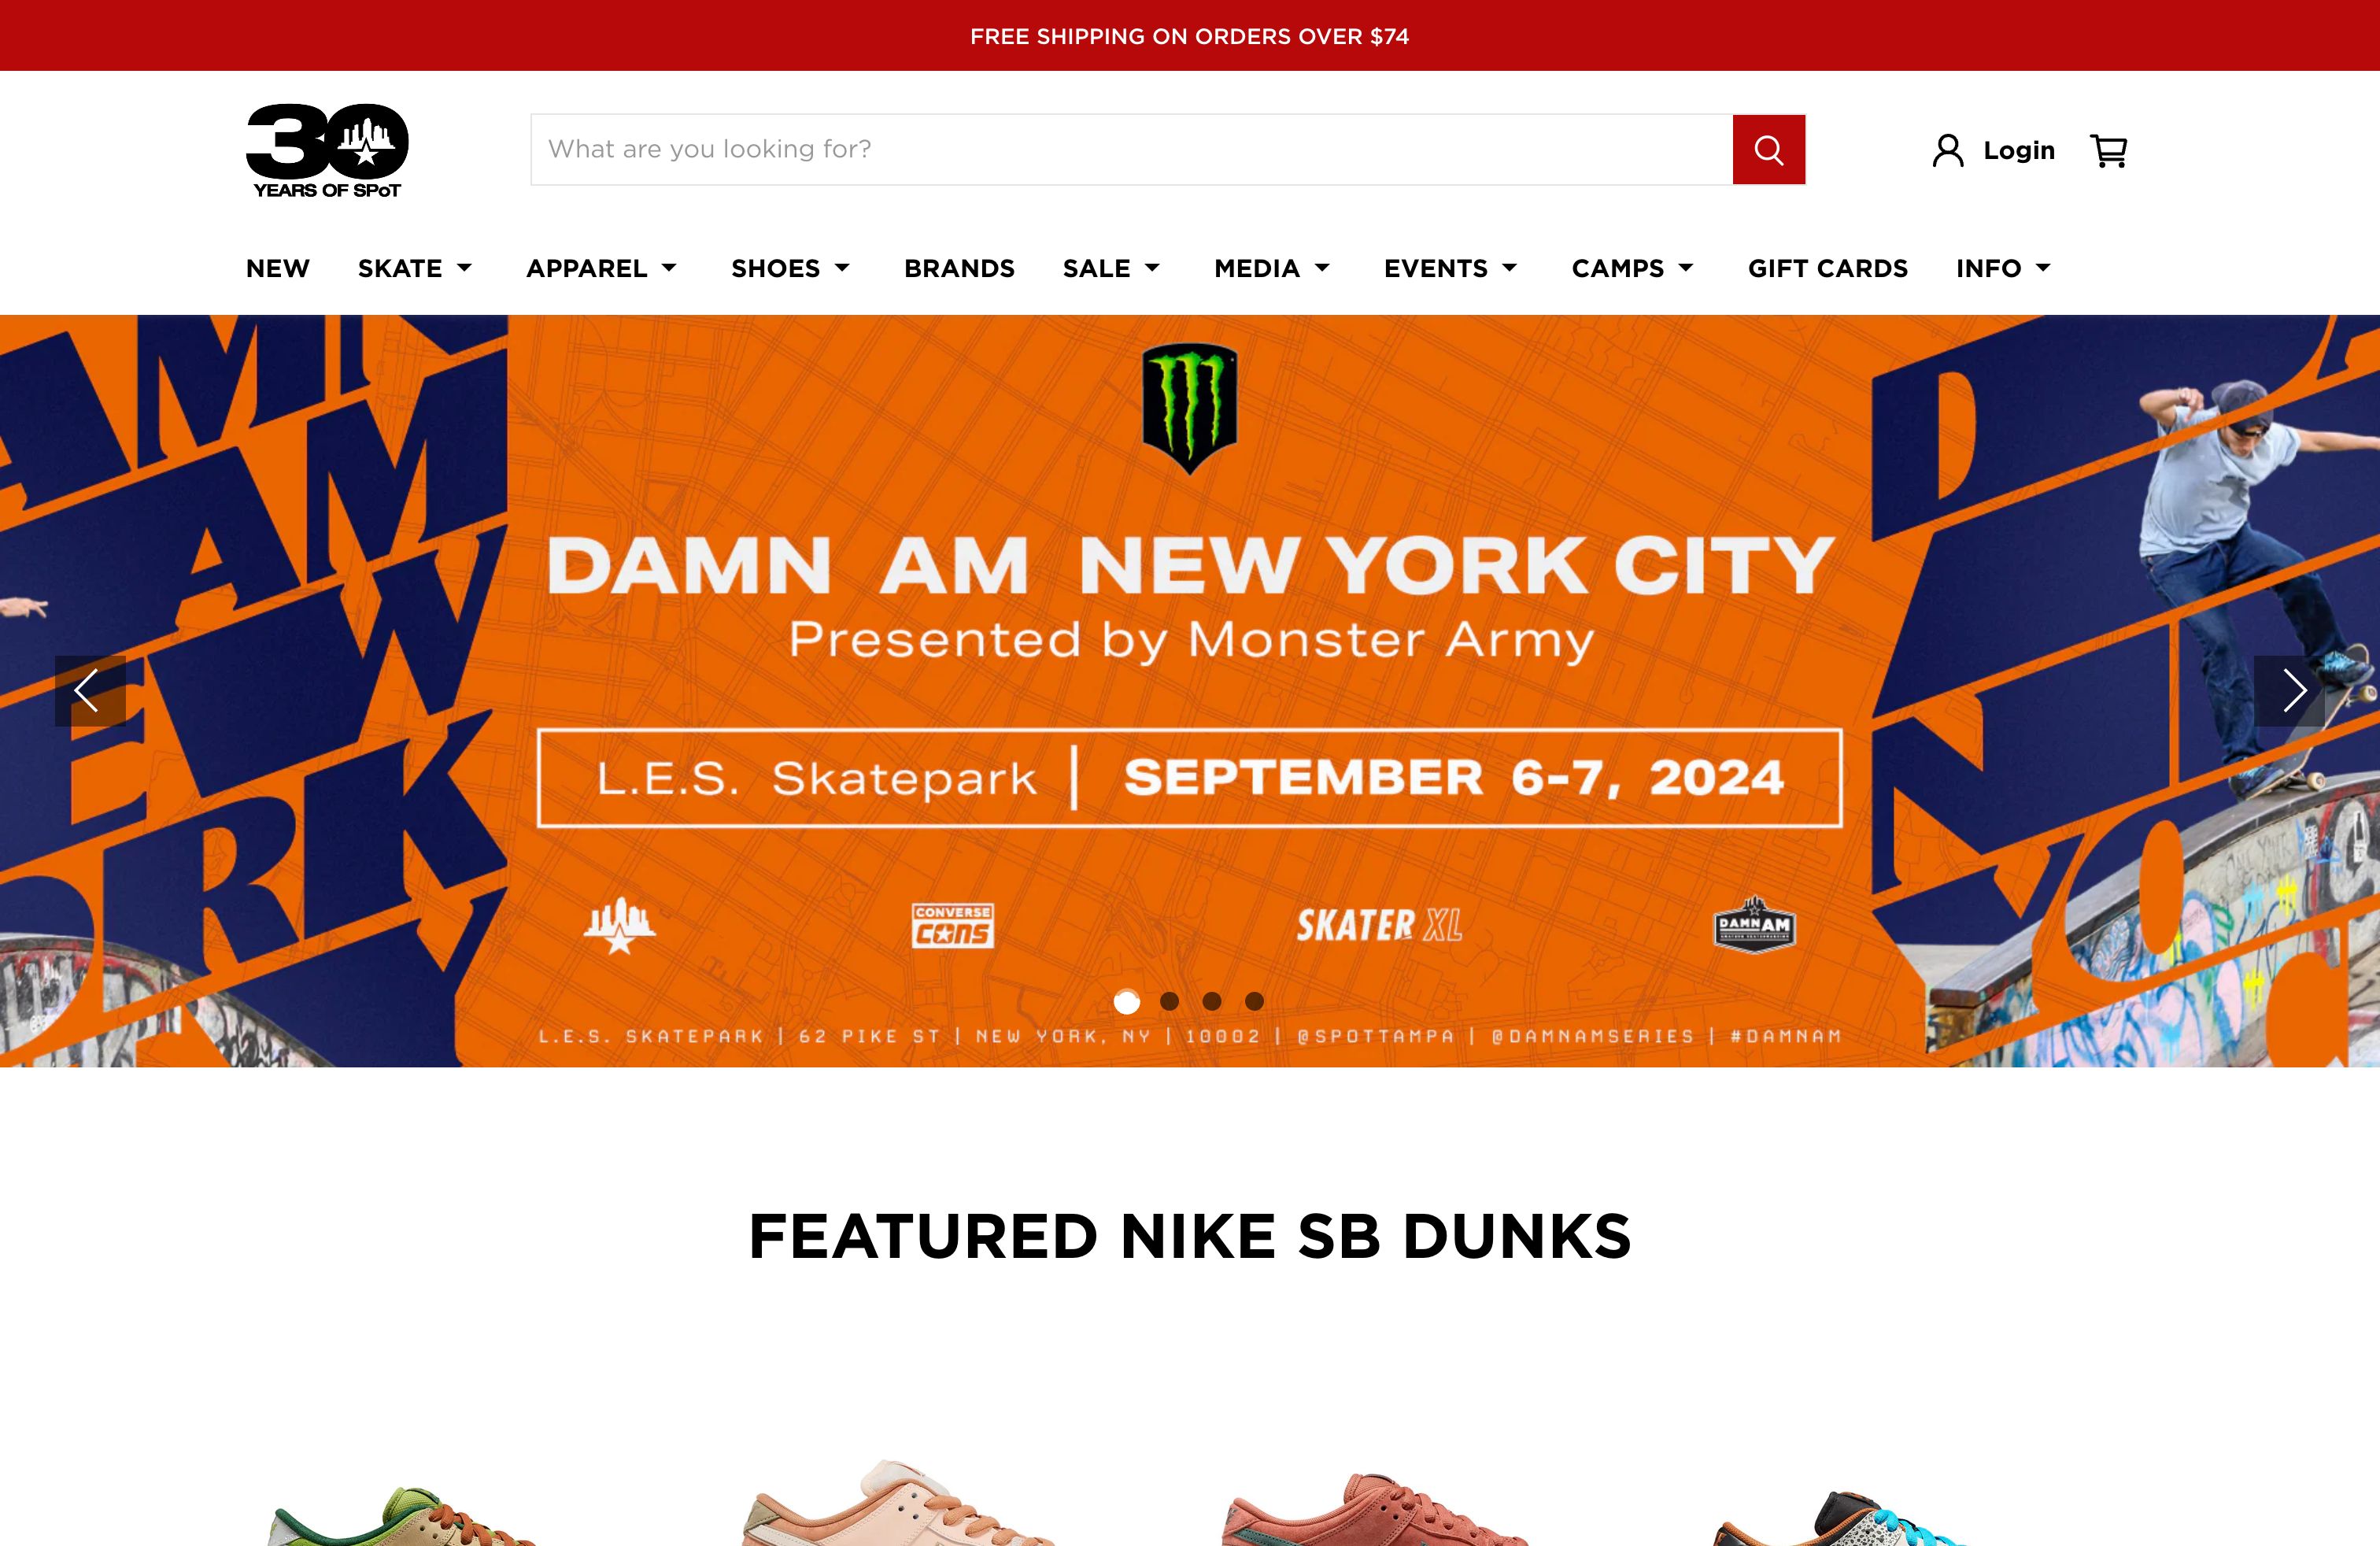Select the first active carousel dot
Screen dimensions: 2380x1546
[1127, 1001]
